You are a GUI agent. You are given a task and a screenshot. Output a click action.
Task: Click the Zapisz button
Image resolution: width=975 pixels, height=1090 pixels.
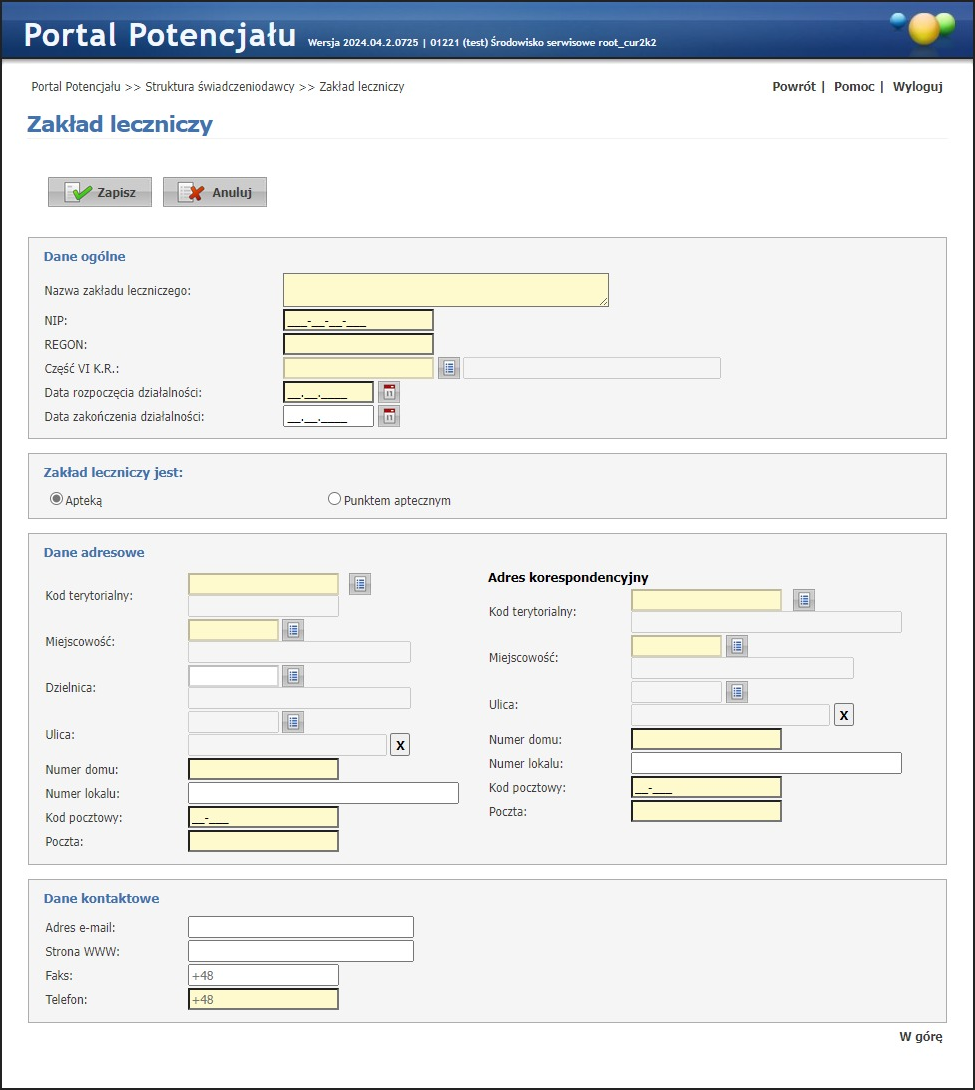pos(100,192)
